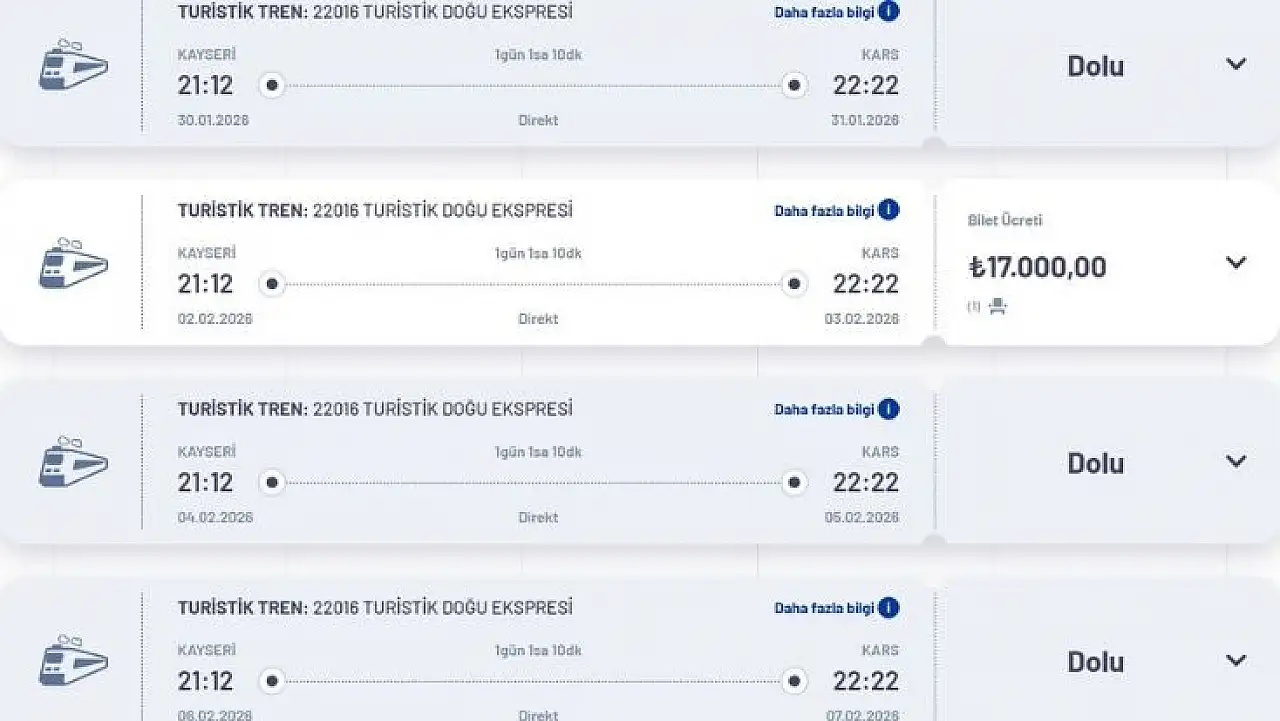
Task: Open 'Daha fazla bilgi' for 06.02.2026 train
Action: click(824, 608)
